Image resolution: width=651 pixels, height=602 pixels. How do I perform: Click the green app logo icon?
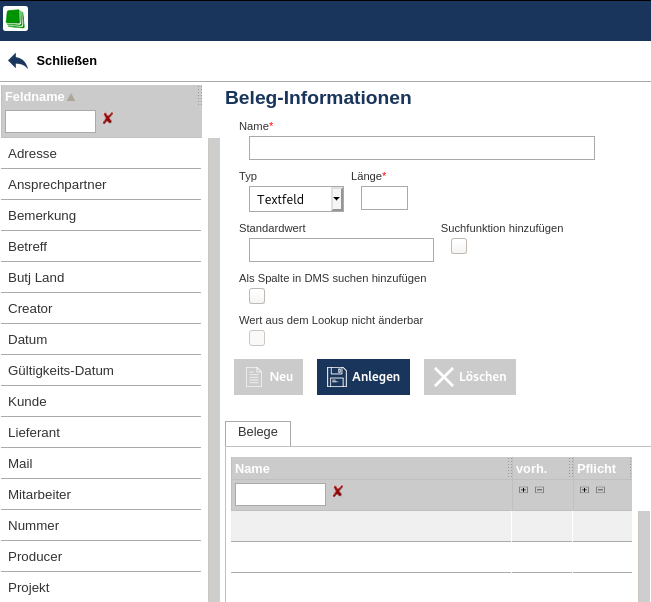[15, 19]
